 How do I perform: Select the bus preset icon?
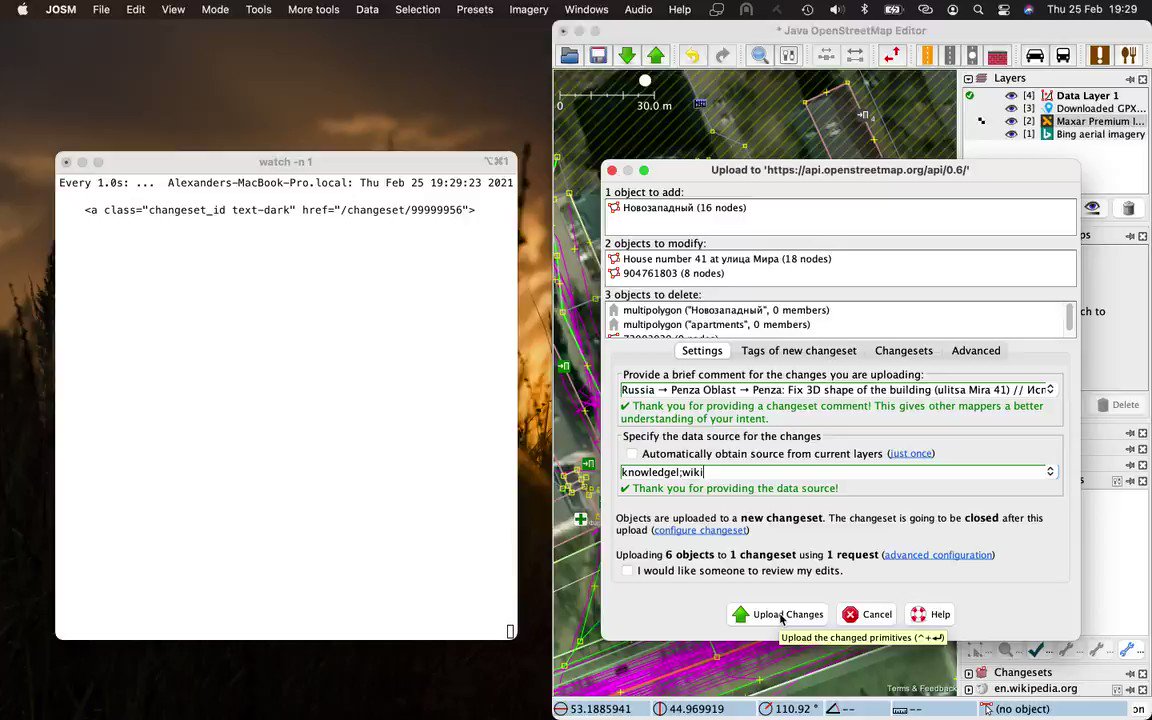(1063, 55)
